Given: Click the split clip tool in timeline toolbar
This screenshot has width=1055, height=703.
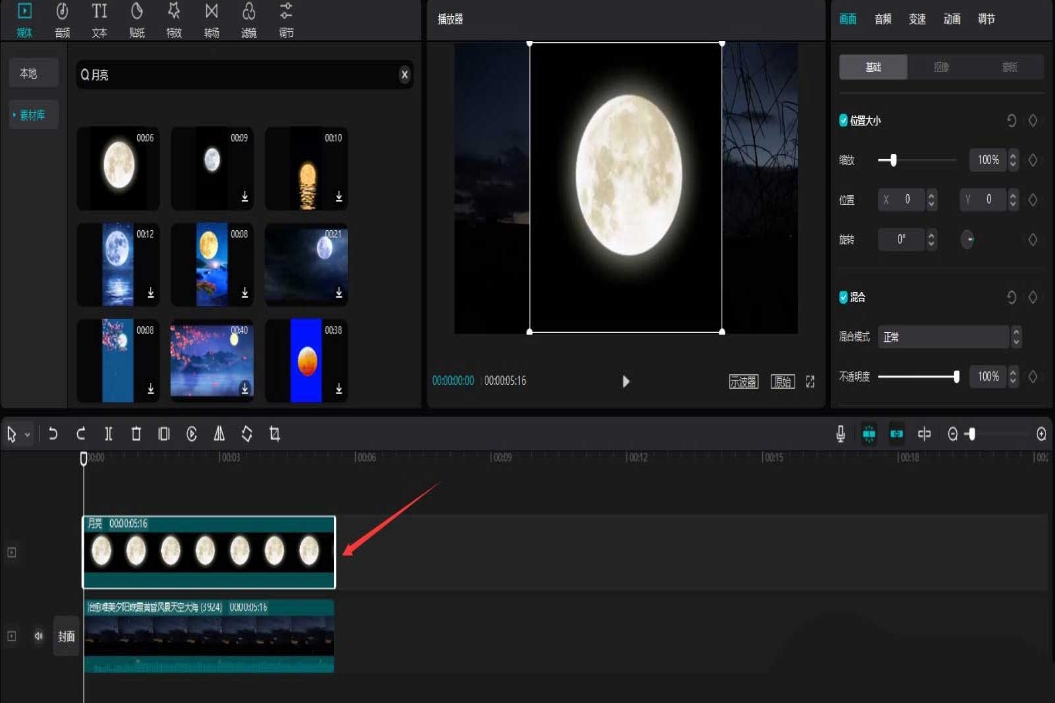Looking at the screenshot, I should tap(109, 434).
